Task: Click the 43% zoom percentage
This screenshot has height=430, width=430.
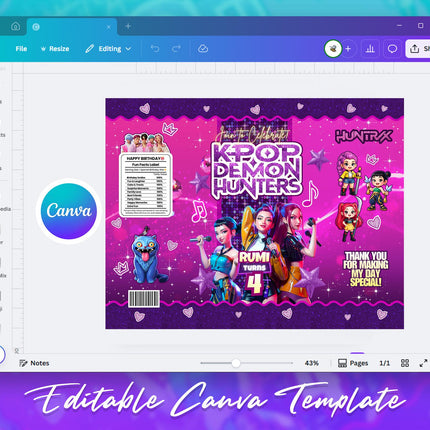Action: (x=312, y=363)
